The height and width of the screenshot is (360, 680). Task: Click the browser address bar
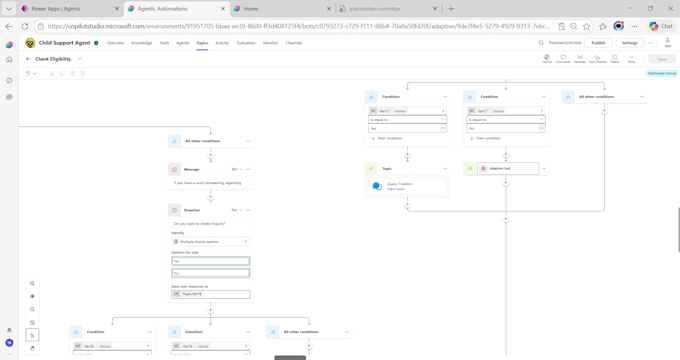(299, 26)
